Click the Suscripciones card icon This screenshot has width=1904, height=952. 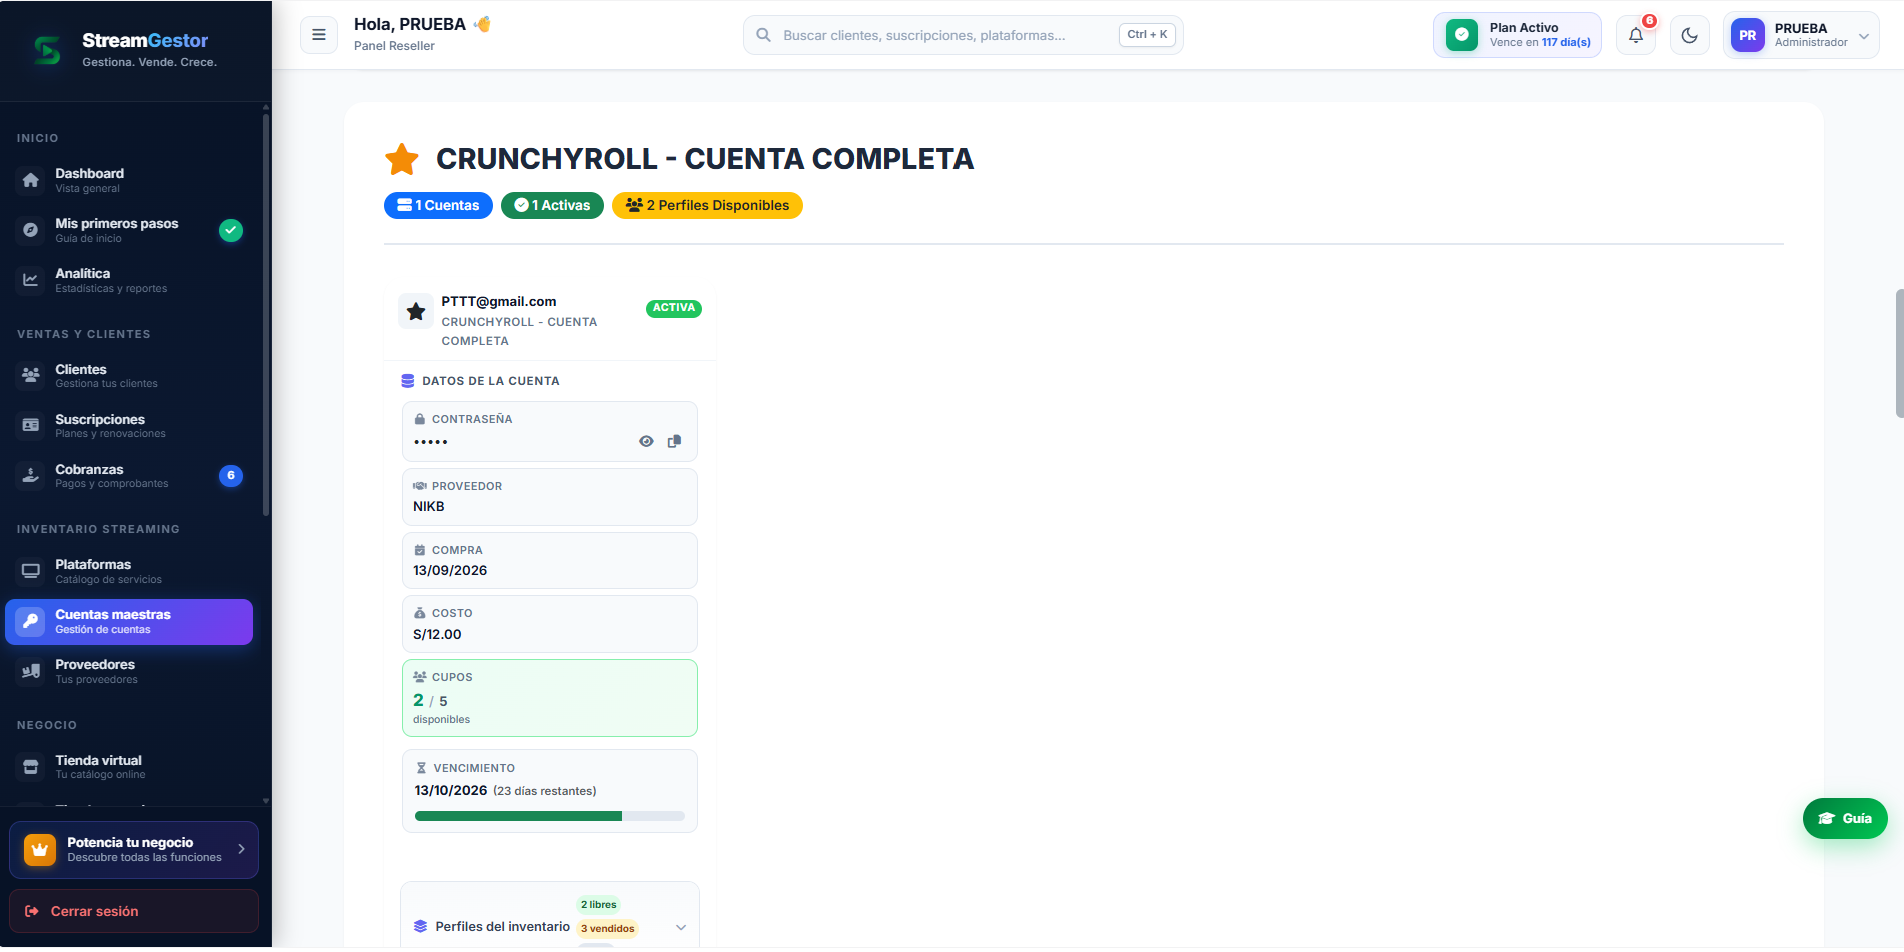point(31,425)
